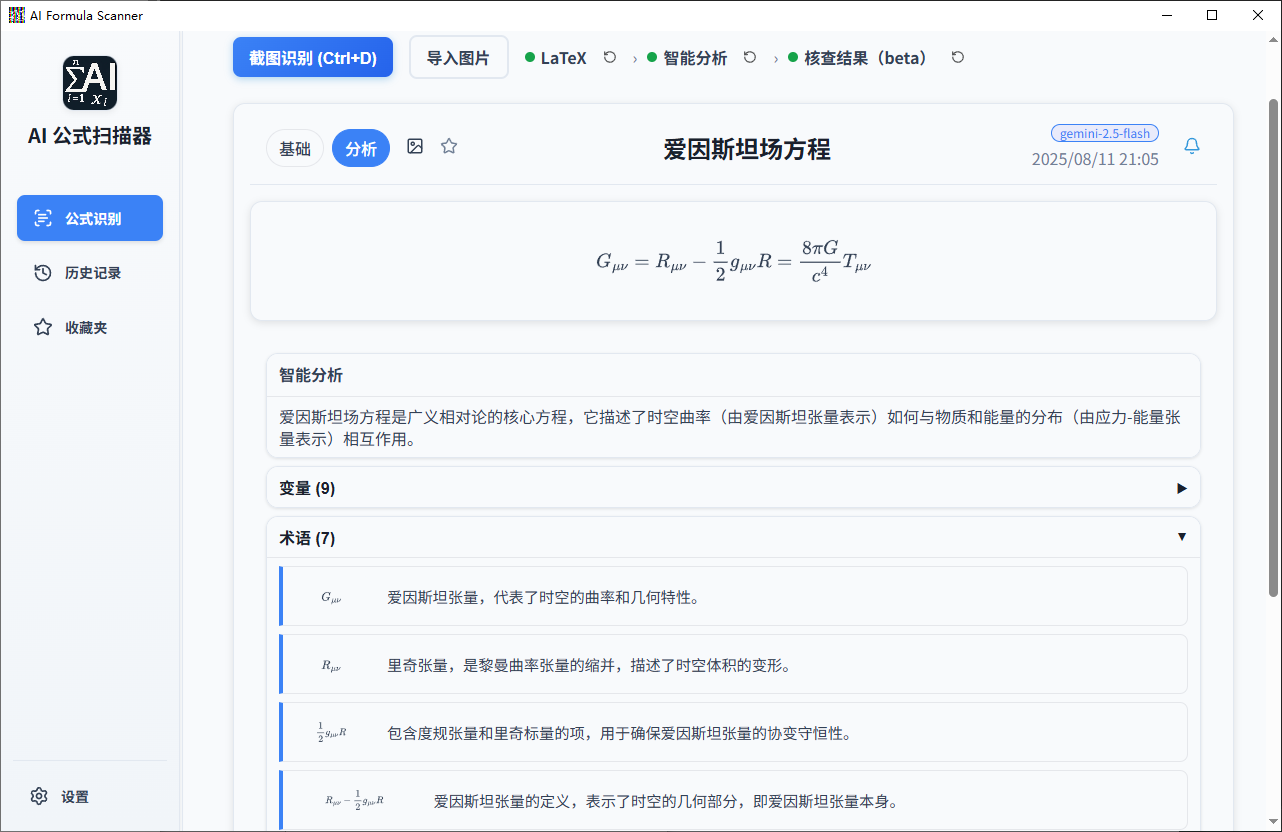Expand the 变量 (9) section
The height and width of the screenshot is (832, 1282).
click(x=733, y=488)
